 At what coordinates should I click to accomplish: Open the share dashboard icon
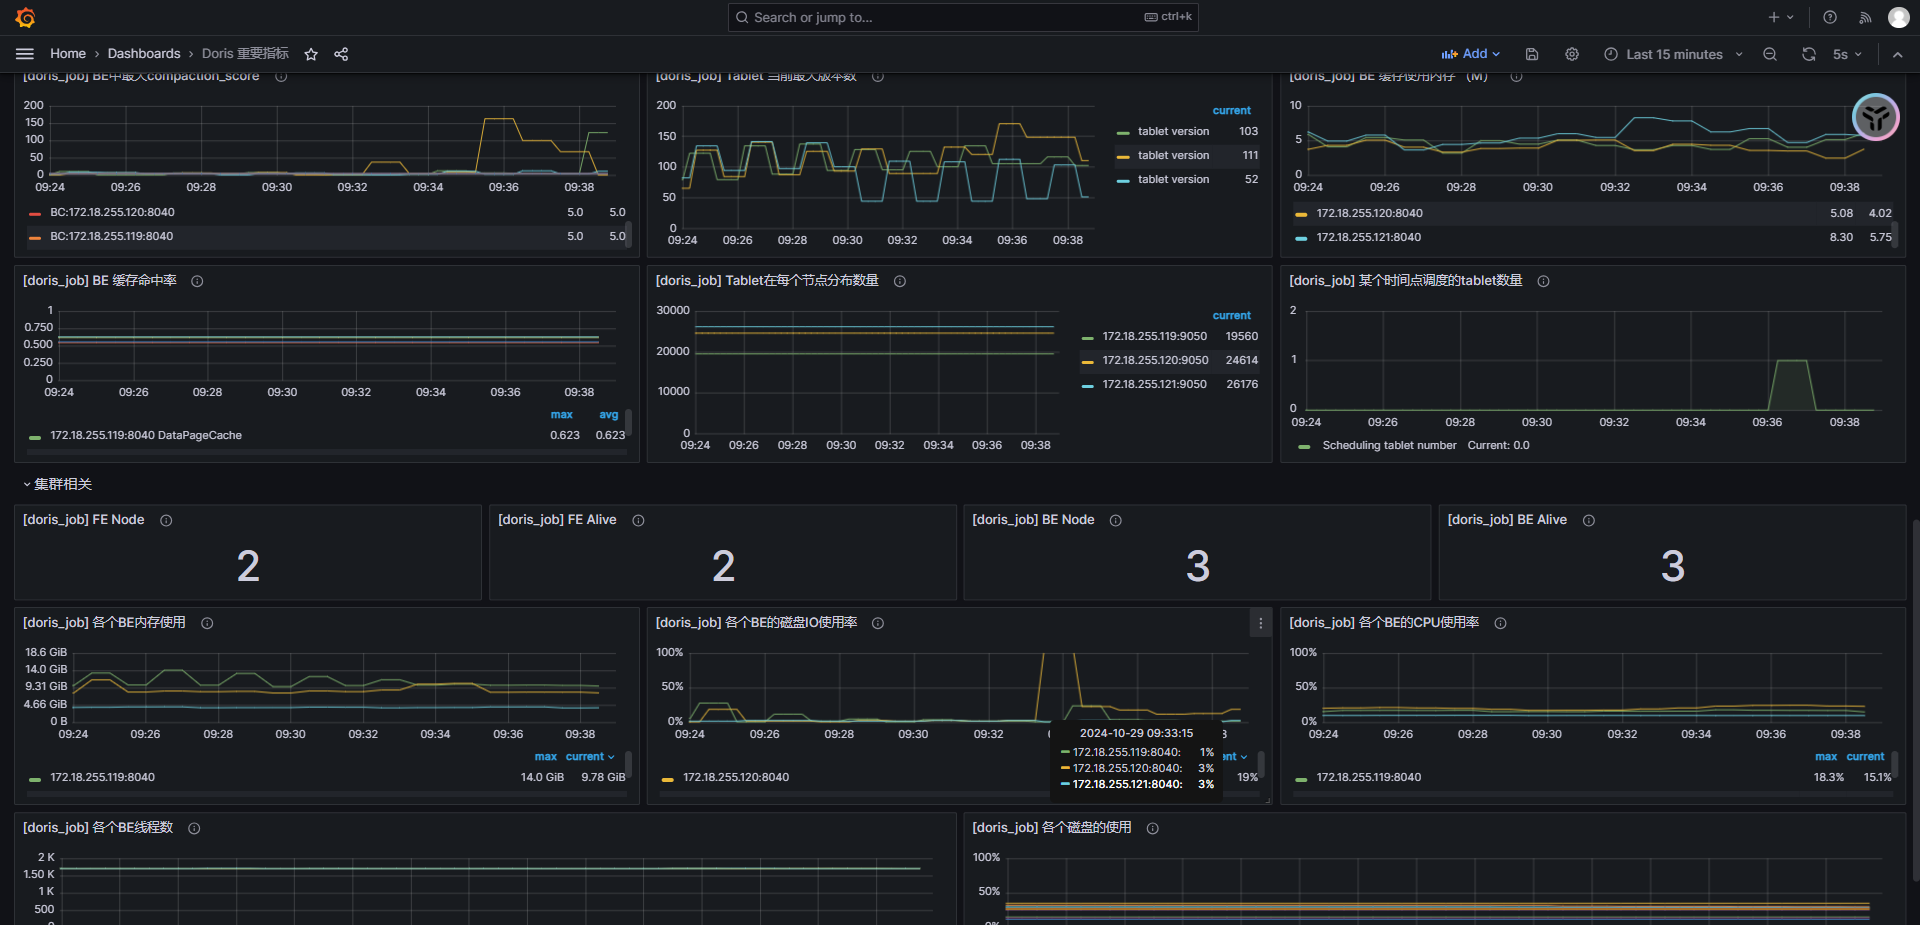click(341, 54)
